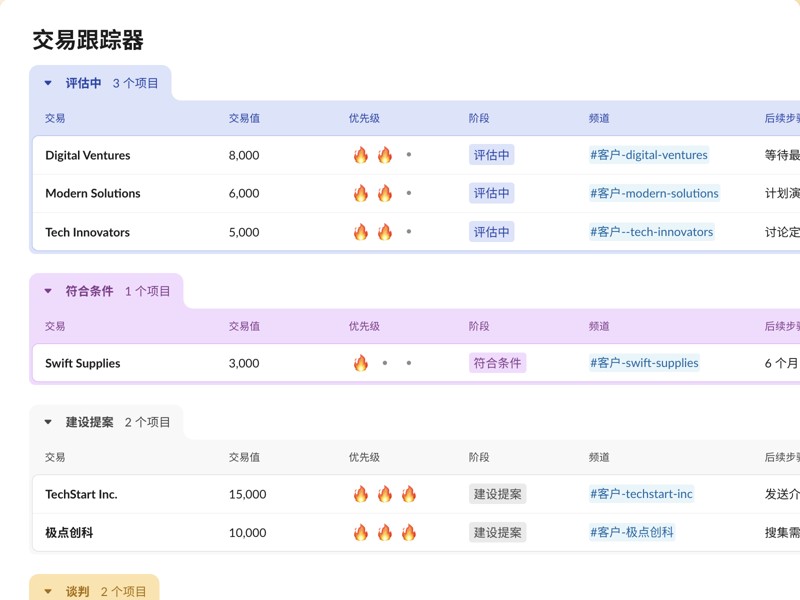This screenshot has width=800, height=600.
Task: Expand the 谈判 section
Action: click(46, 591)
